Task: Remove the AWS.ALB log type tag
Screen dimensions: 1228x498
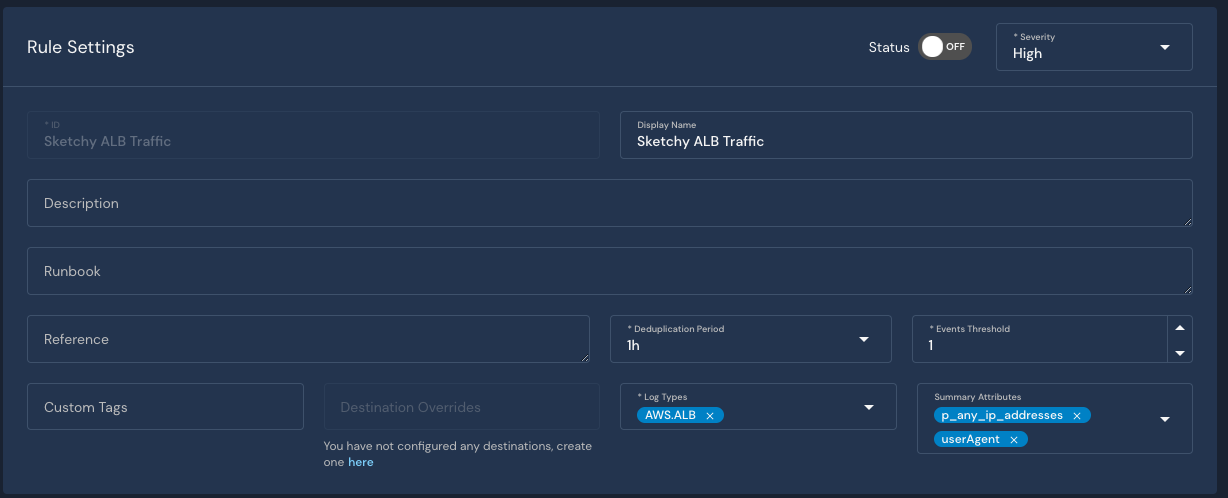Action: [x=710, y=415]
